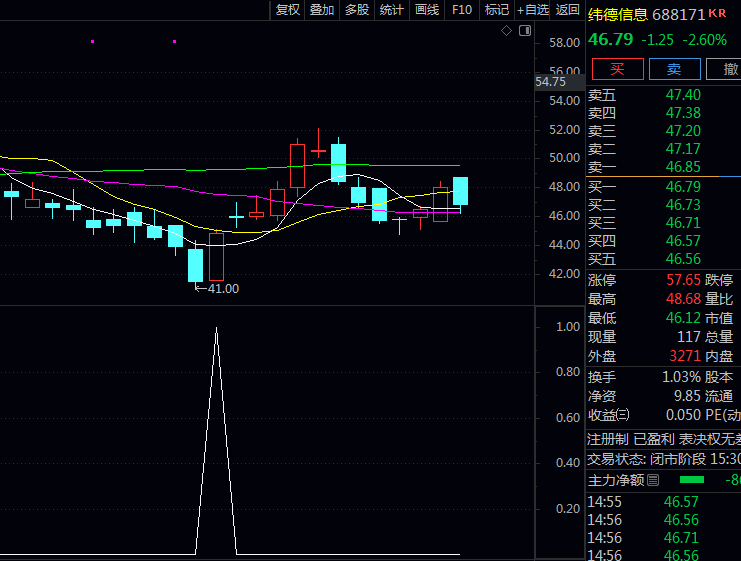Screen dimensions: 741x561
Task: Click the KR badge beside stock code
Action: tap(718, 13)
